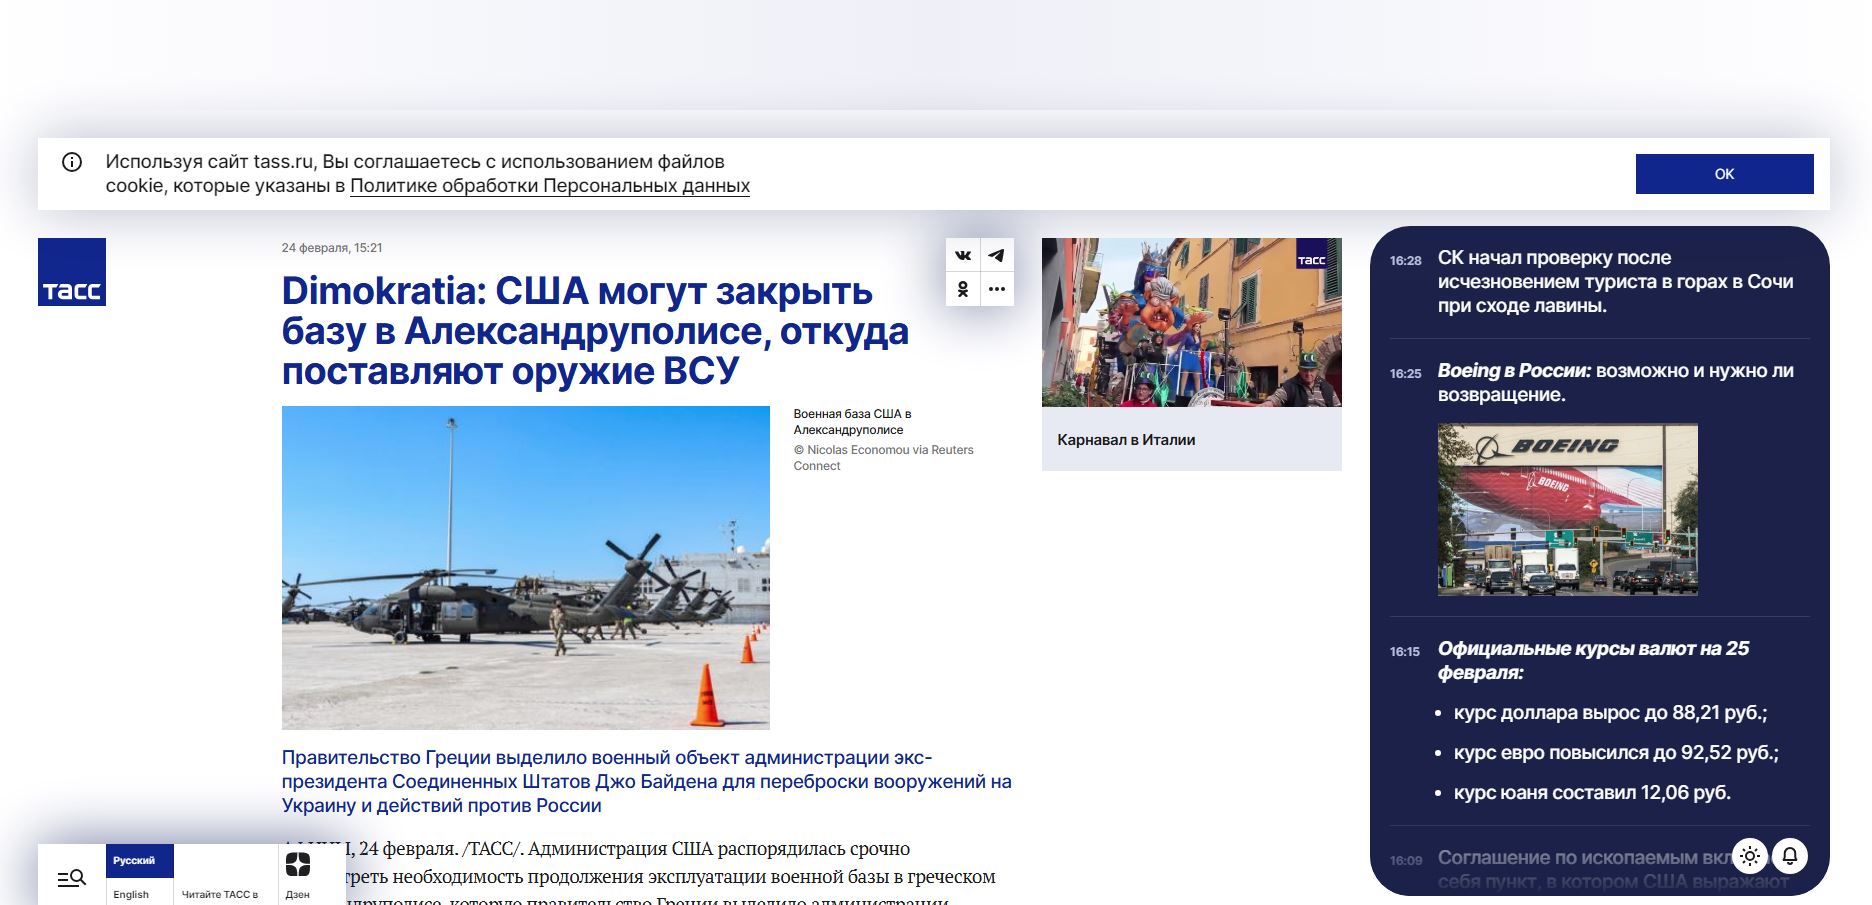Open more sharing options (three dots)
1872x905 pixels.
(x=997, y=289)
